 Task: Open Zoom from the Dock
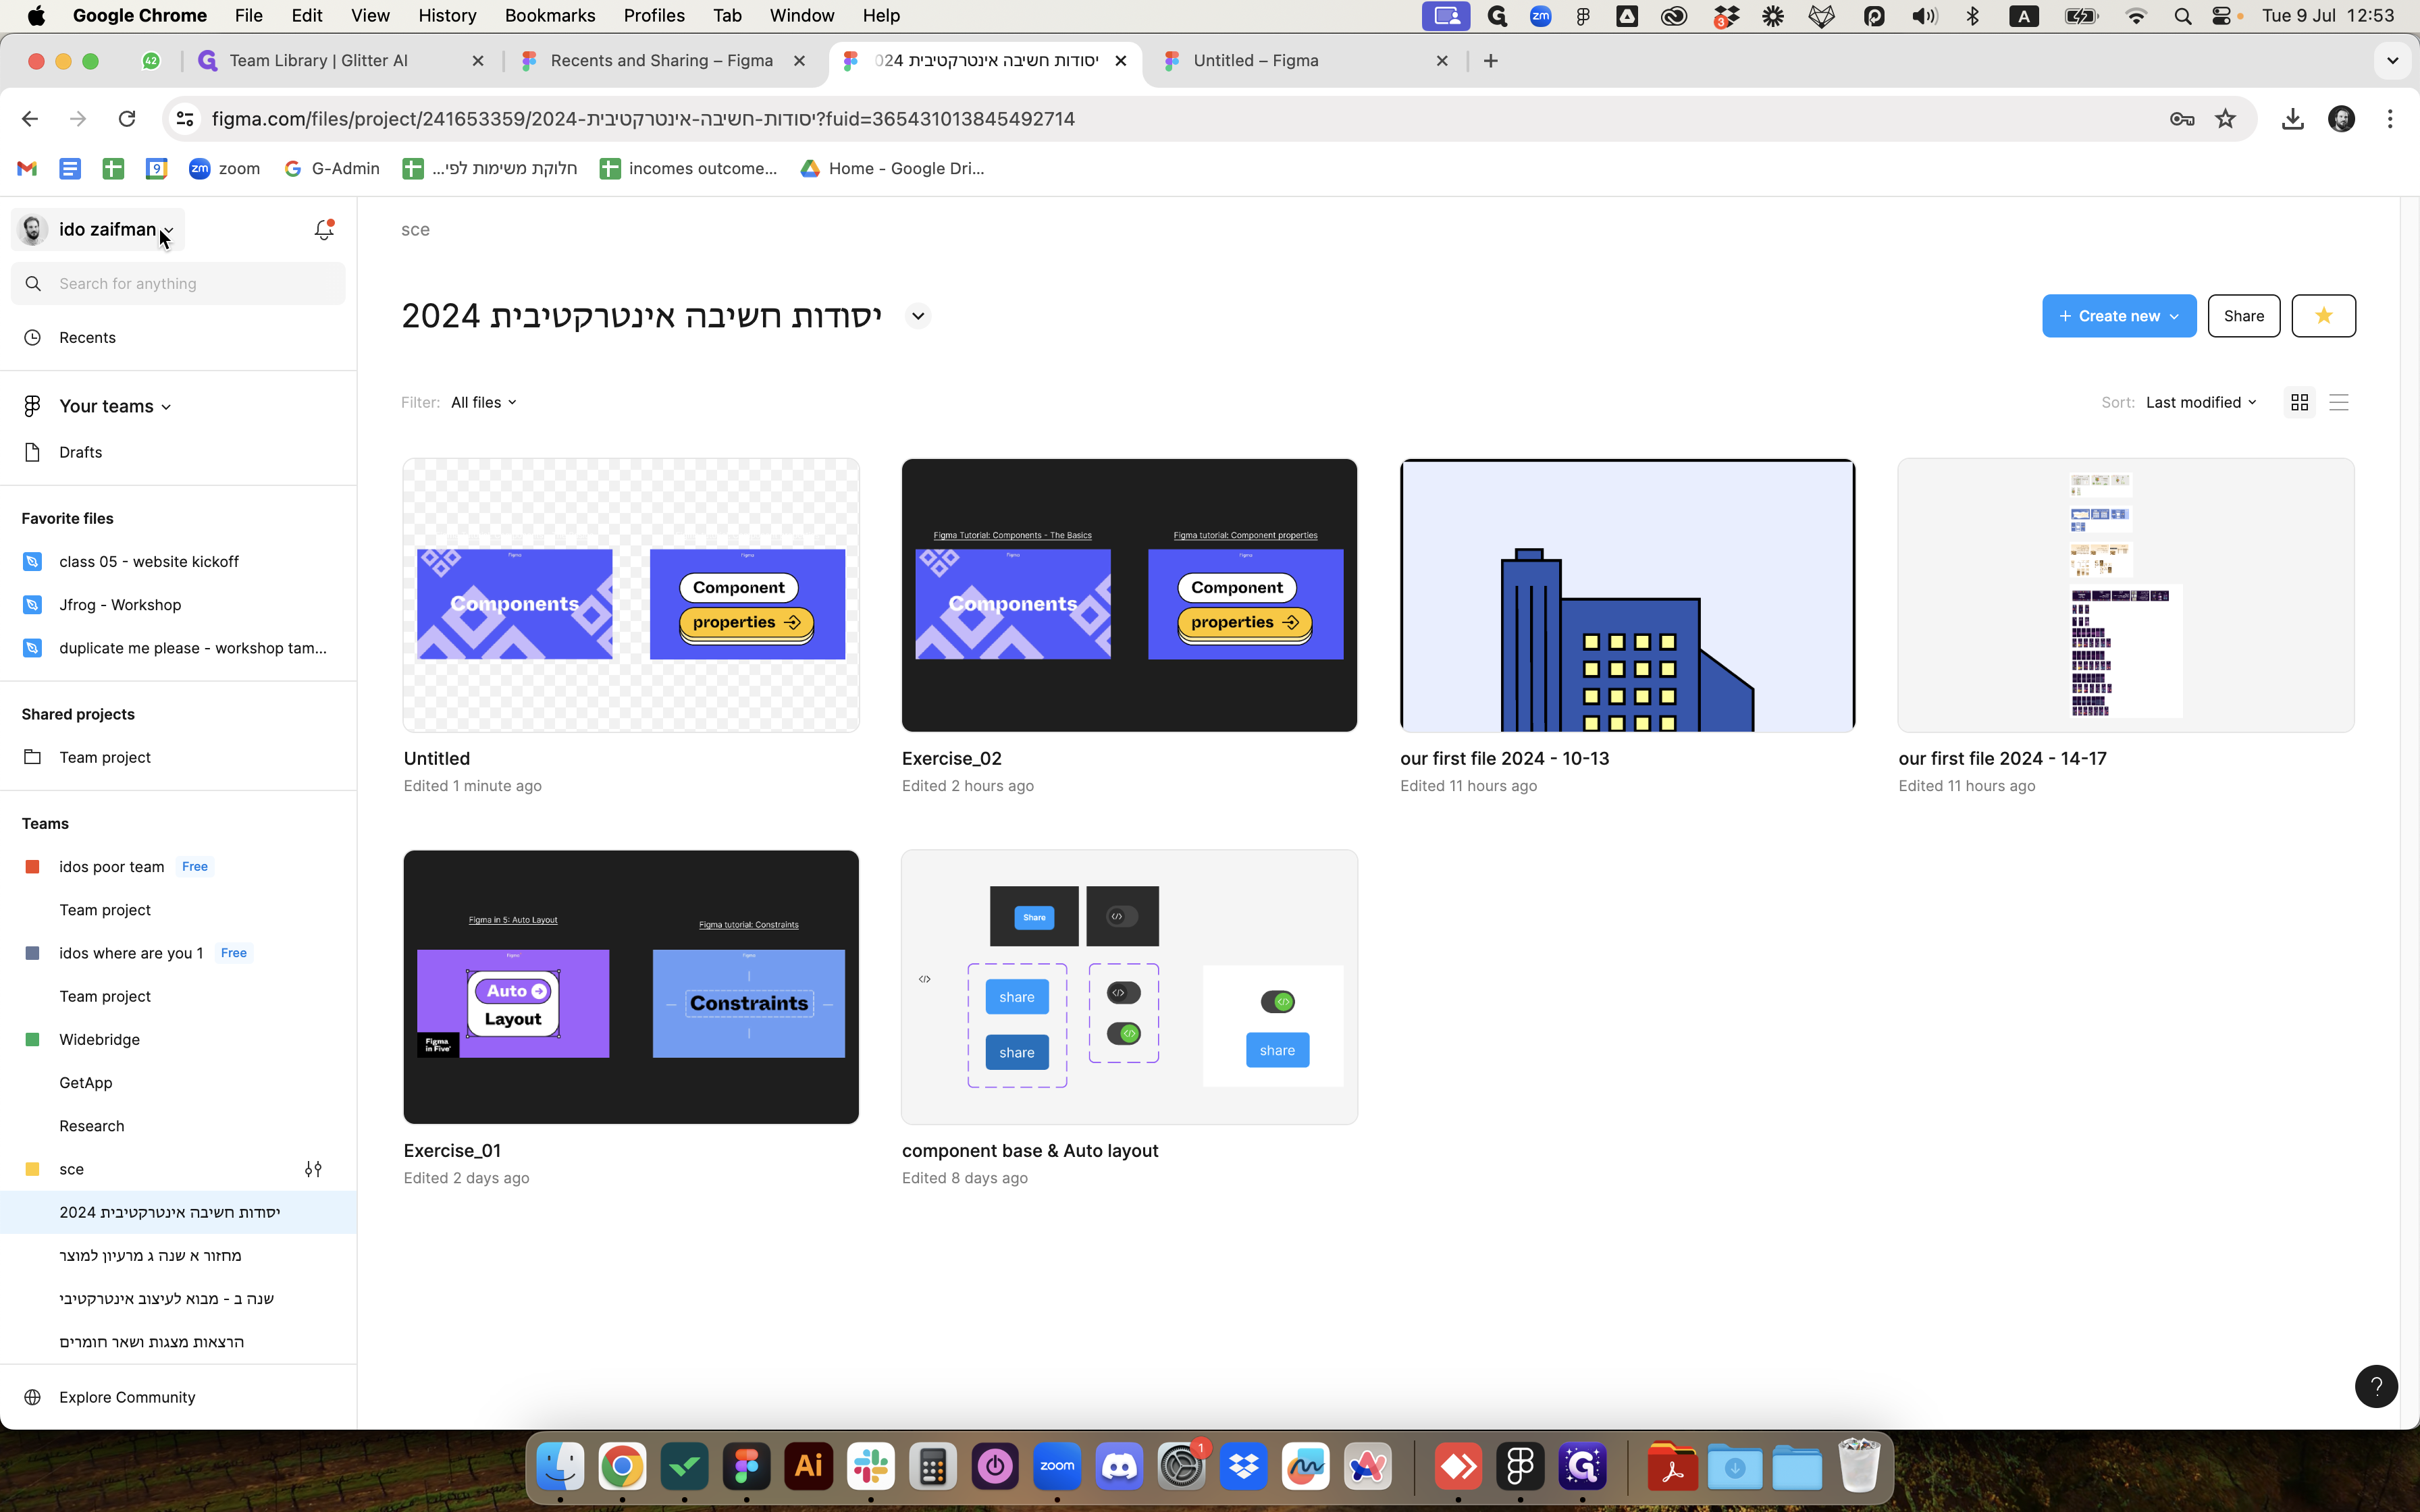tap(1057, 1466)
